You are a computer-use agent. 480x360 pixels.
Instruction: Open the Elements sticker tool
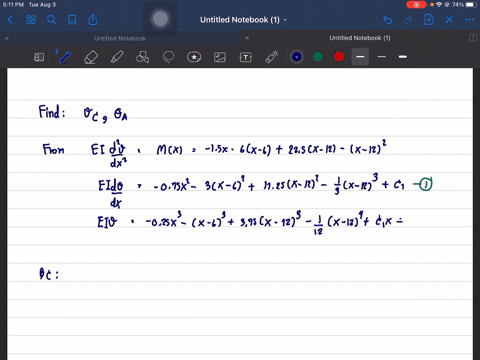[194, 57]
